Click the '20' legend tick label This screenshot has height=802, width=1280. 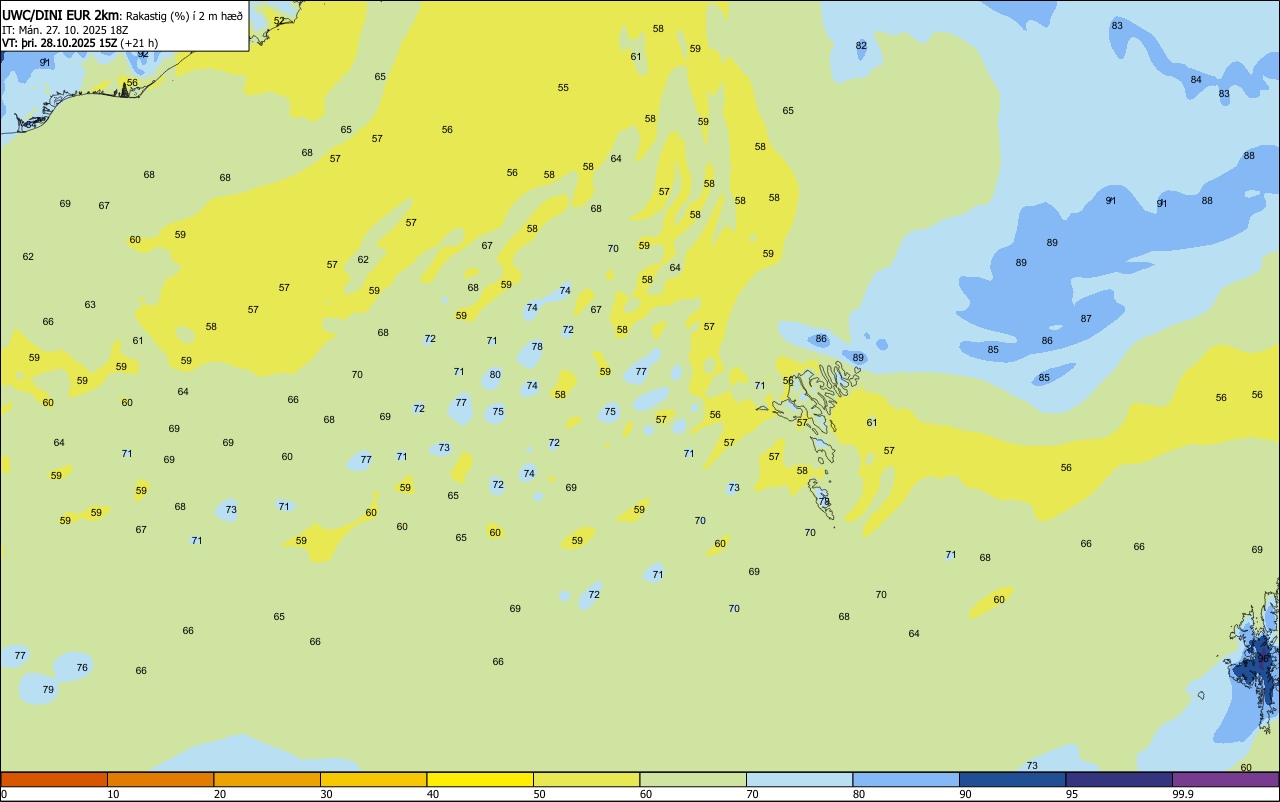(x=220, y=794)
